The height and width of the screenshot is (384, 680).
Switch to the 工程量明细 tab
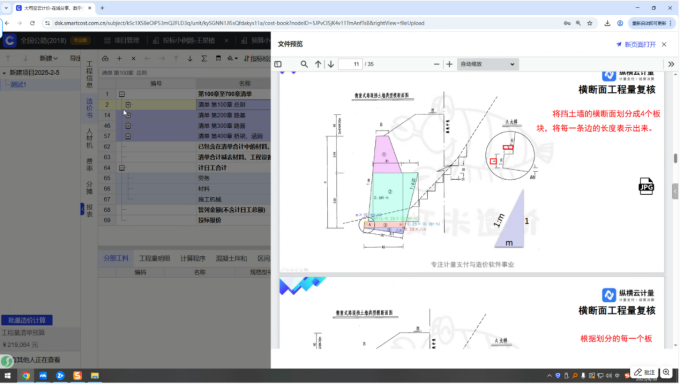[154, 258]
